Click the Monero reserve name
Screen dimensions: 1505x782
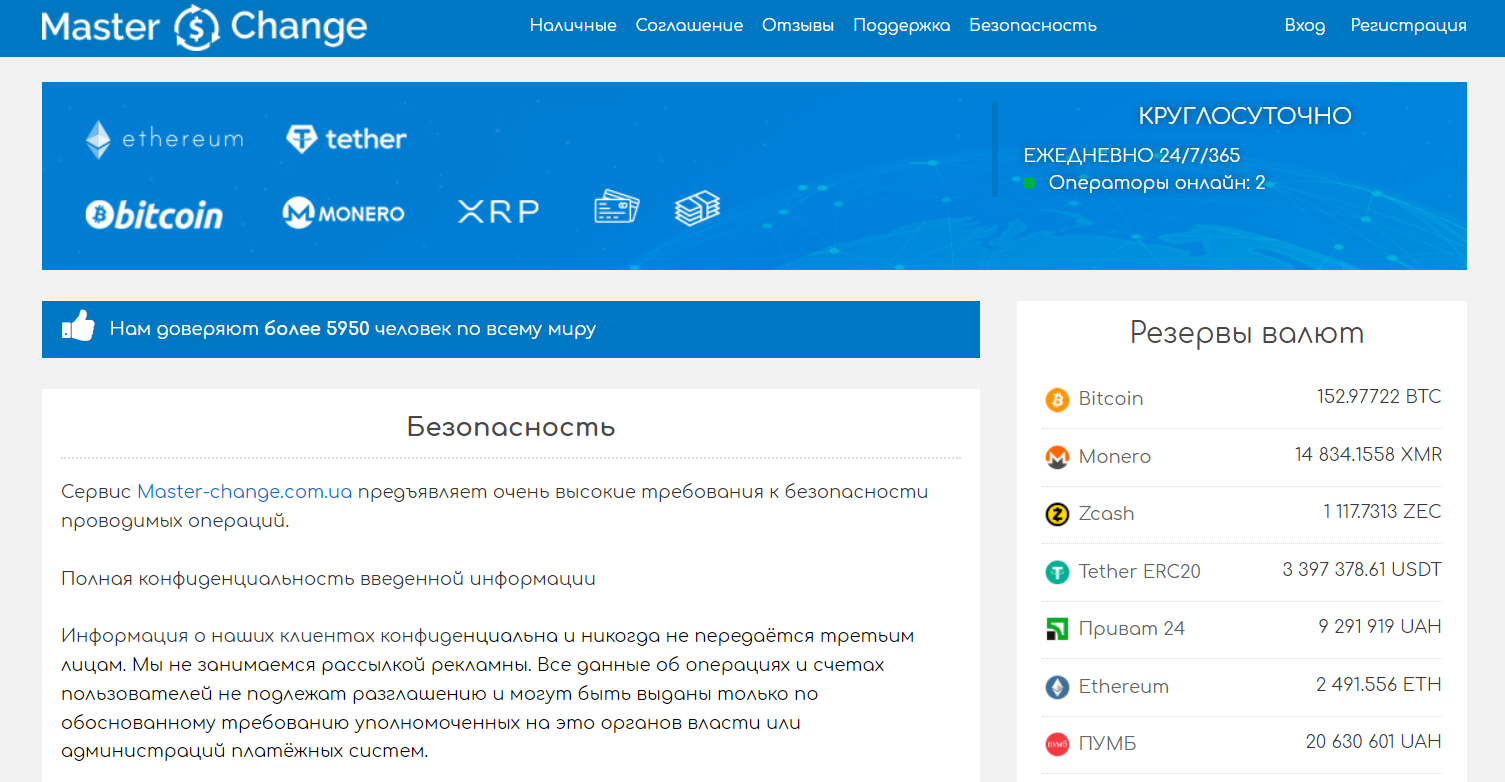pos(1114,456)
